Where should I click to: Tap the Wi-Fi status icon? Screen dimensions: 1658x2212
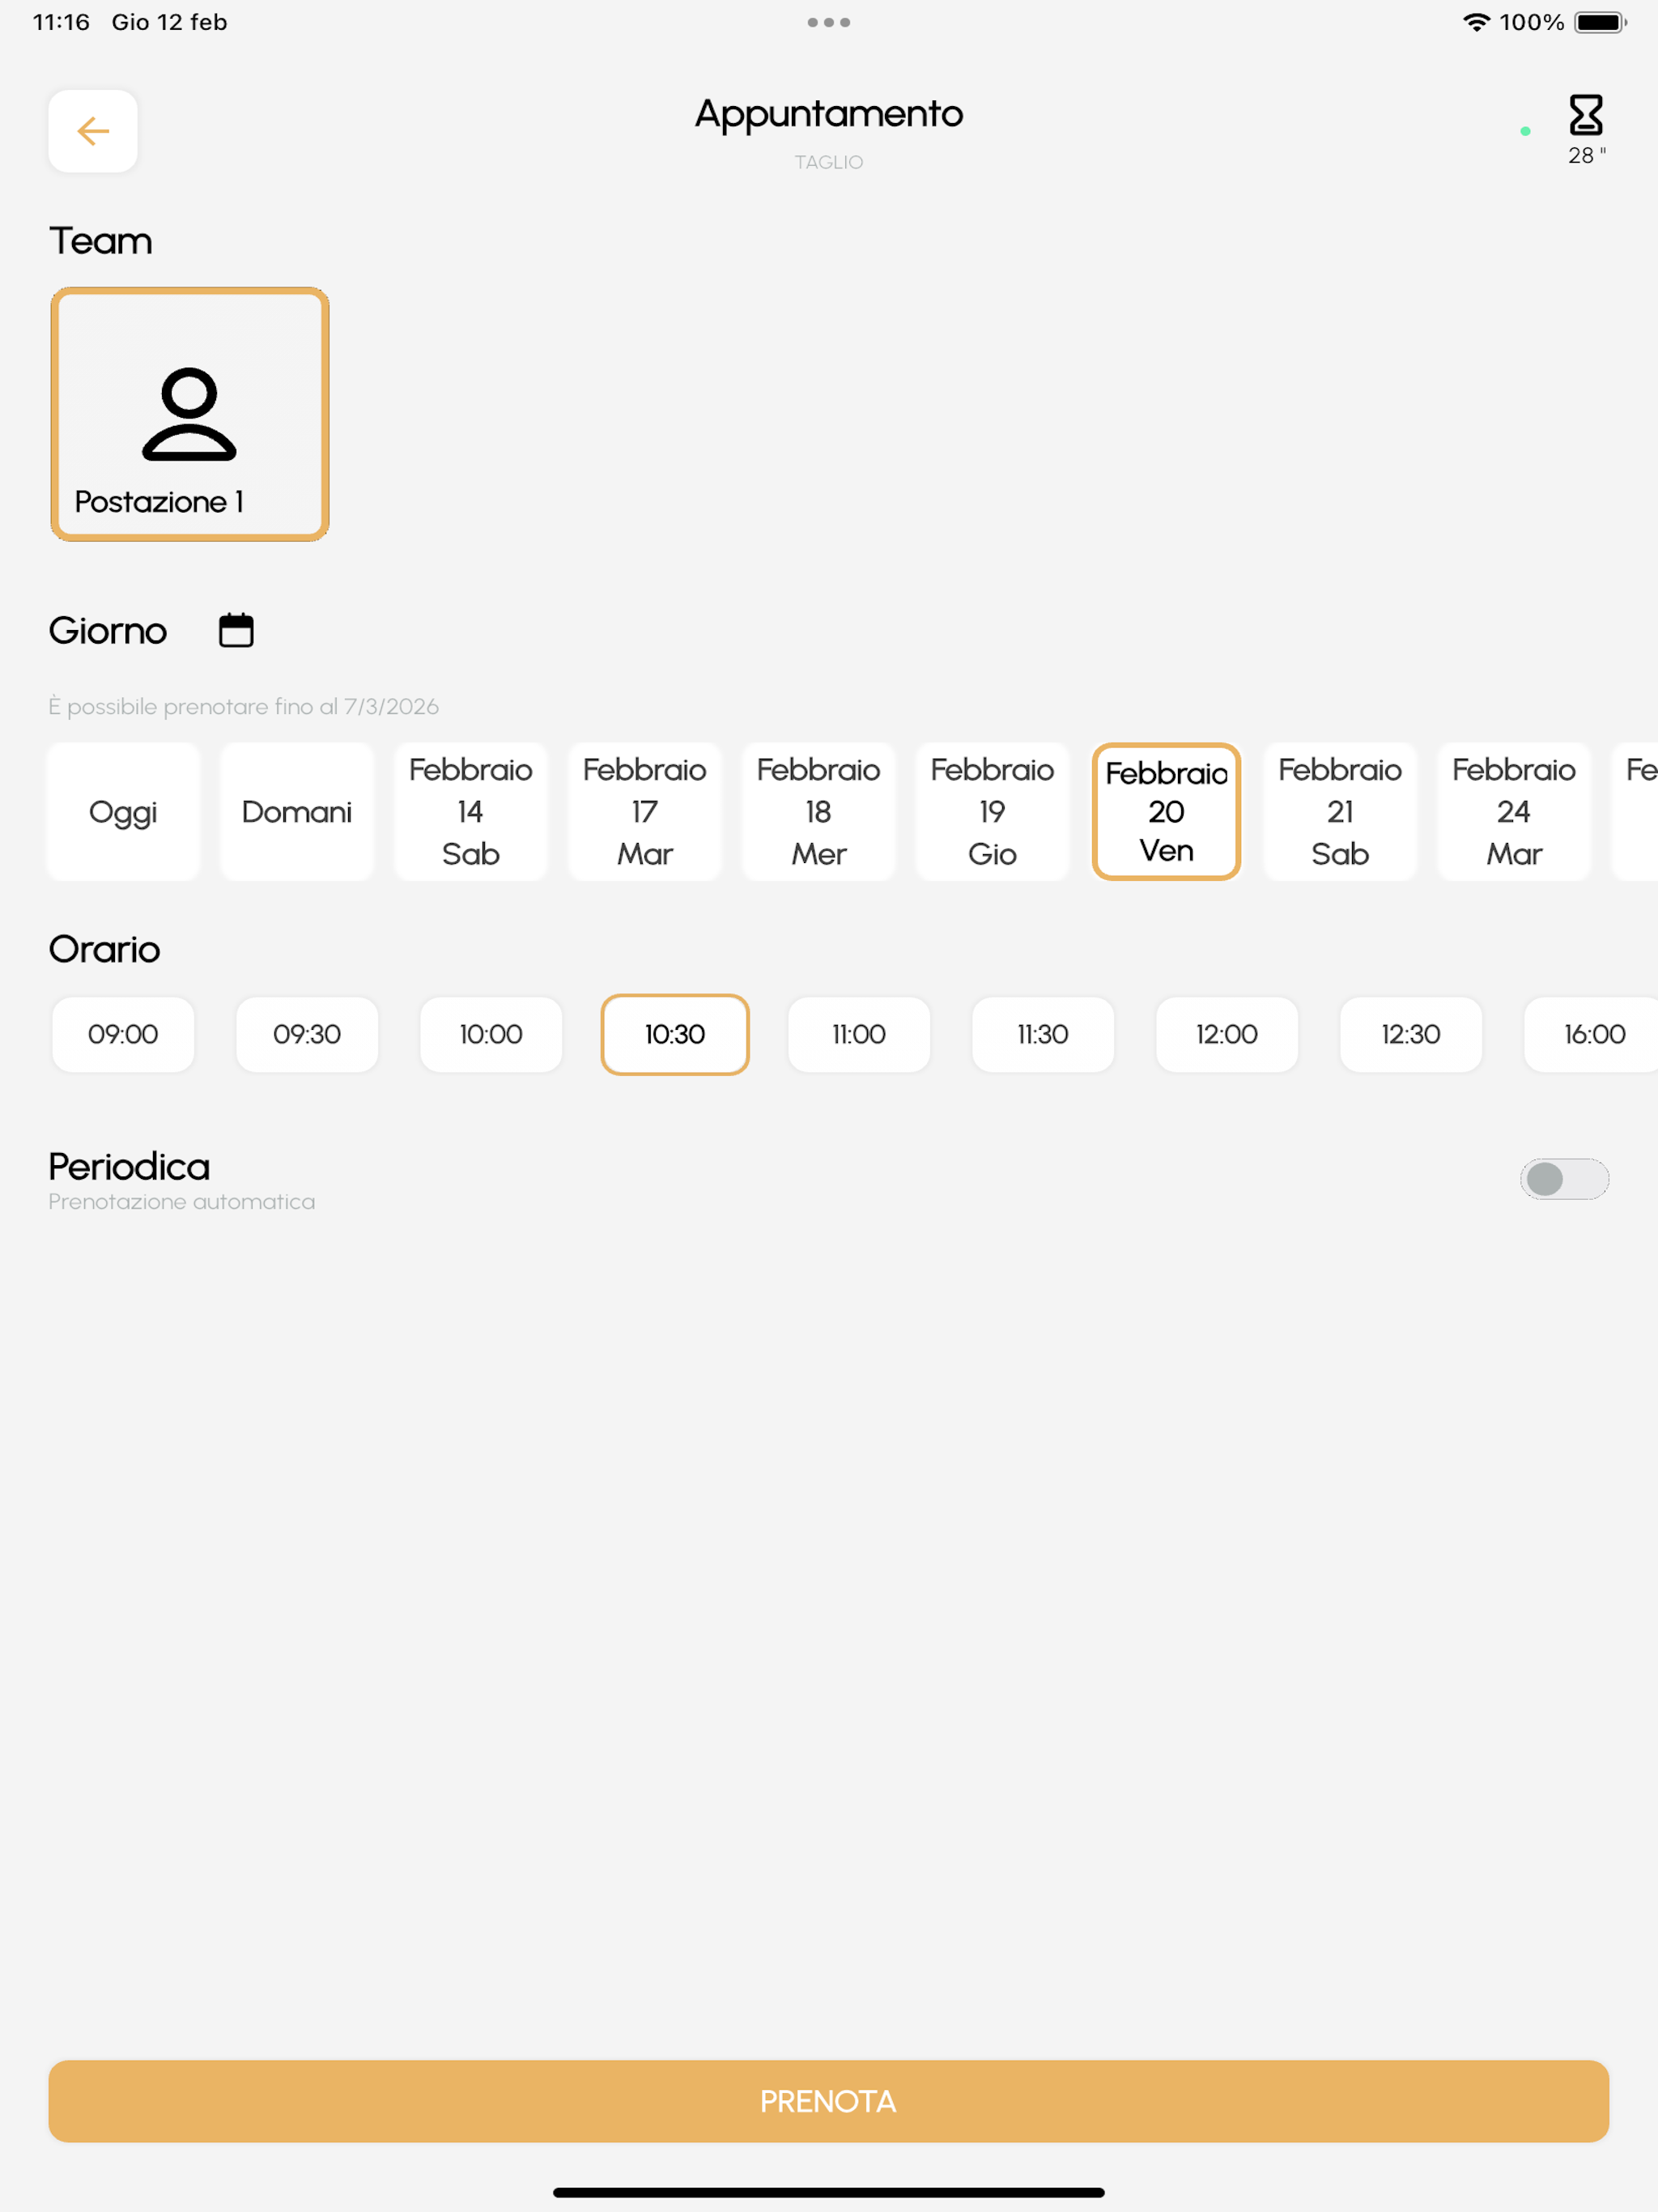(1476, 22)
